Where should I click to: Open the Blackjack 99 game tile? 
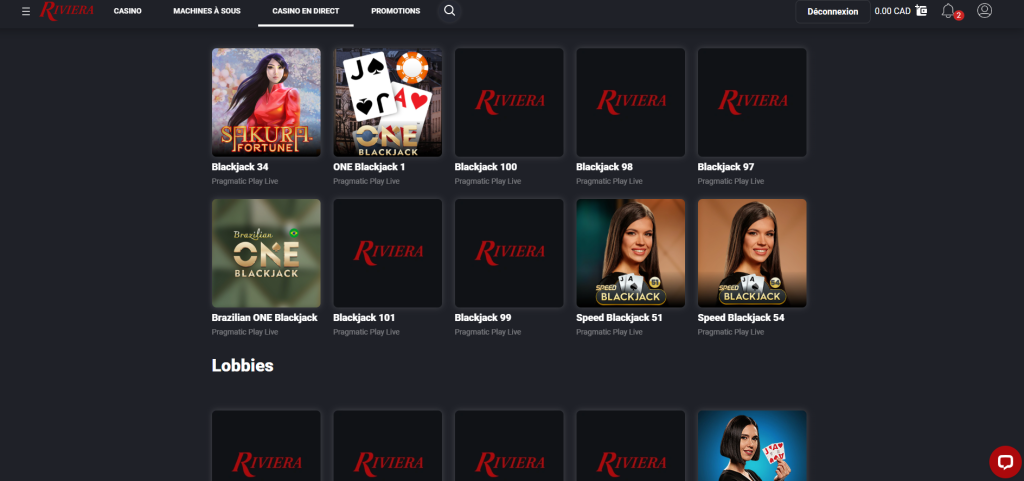(x=509, y=253)
